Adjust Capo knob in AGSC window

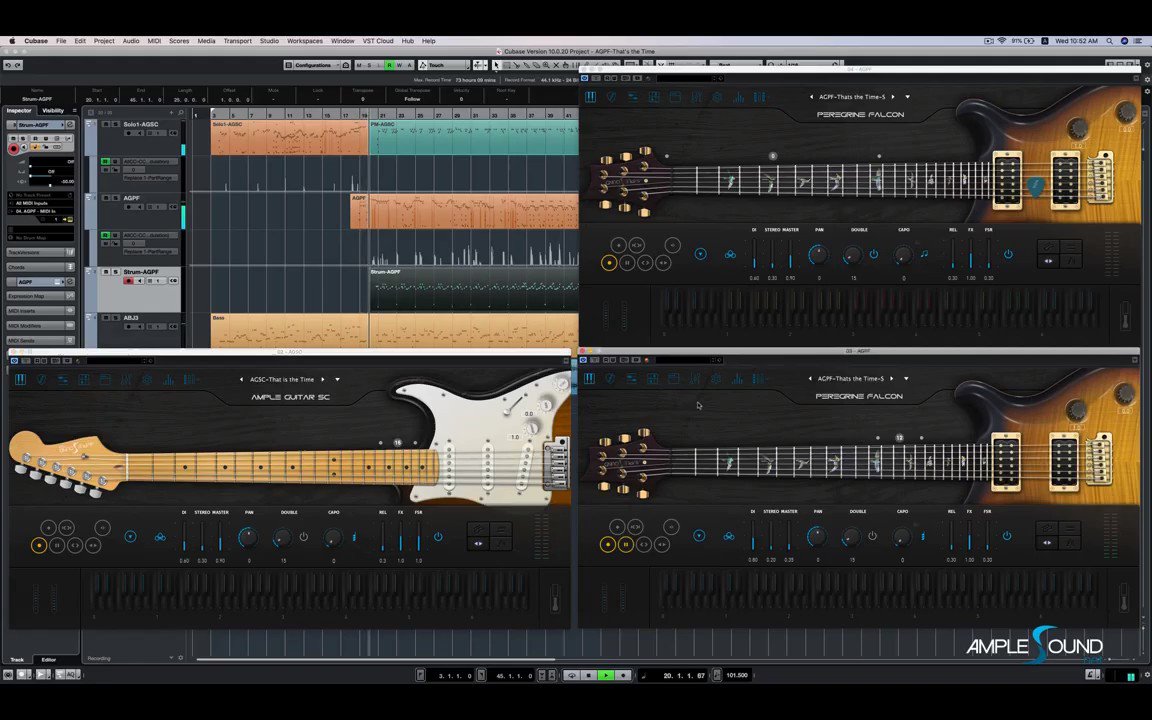(x=333, y=538)
